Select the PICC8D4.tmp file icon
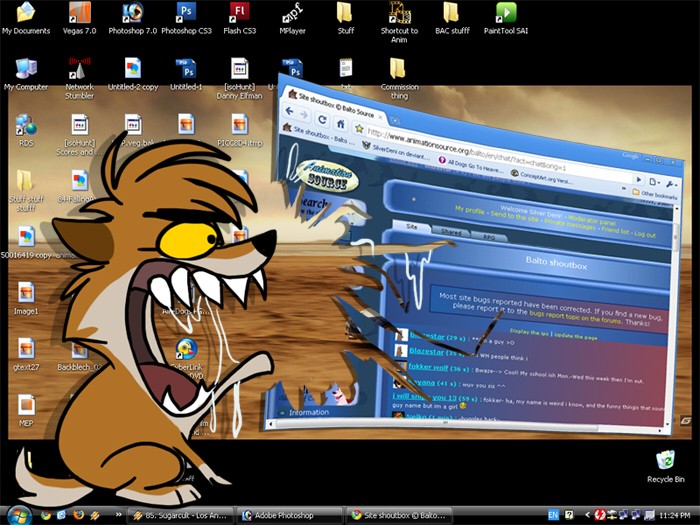Image resolution: width=700 pixels, height=525 pixels. 240,130
